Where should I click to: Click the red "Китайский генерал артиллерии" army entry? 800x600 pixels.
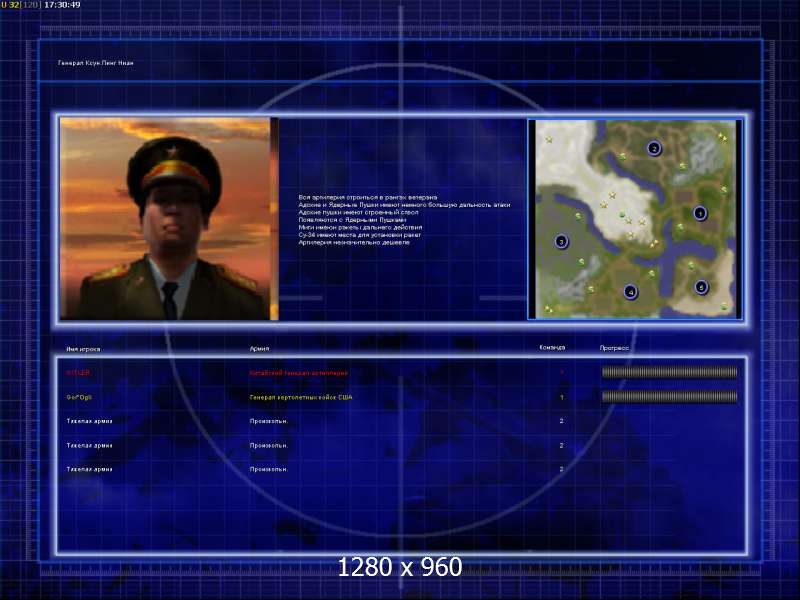pos(299,373)
